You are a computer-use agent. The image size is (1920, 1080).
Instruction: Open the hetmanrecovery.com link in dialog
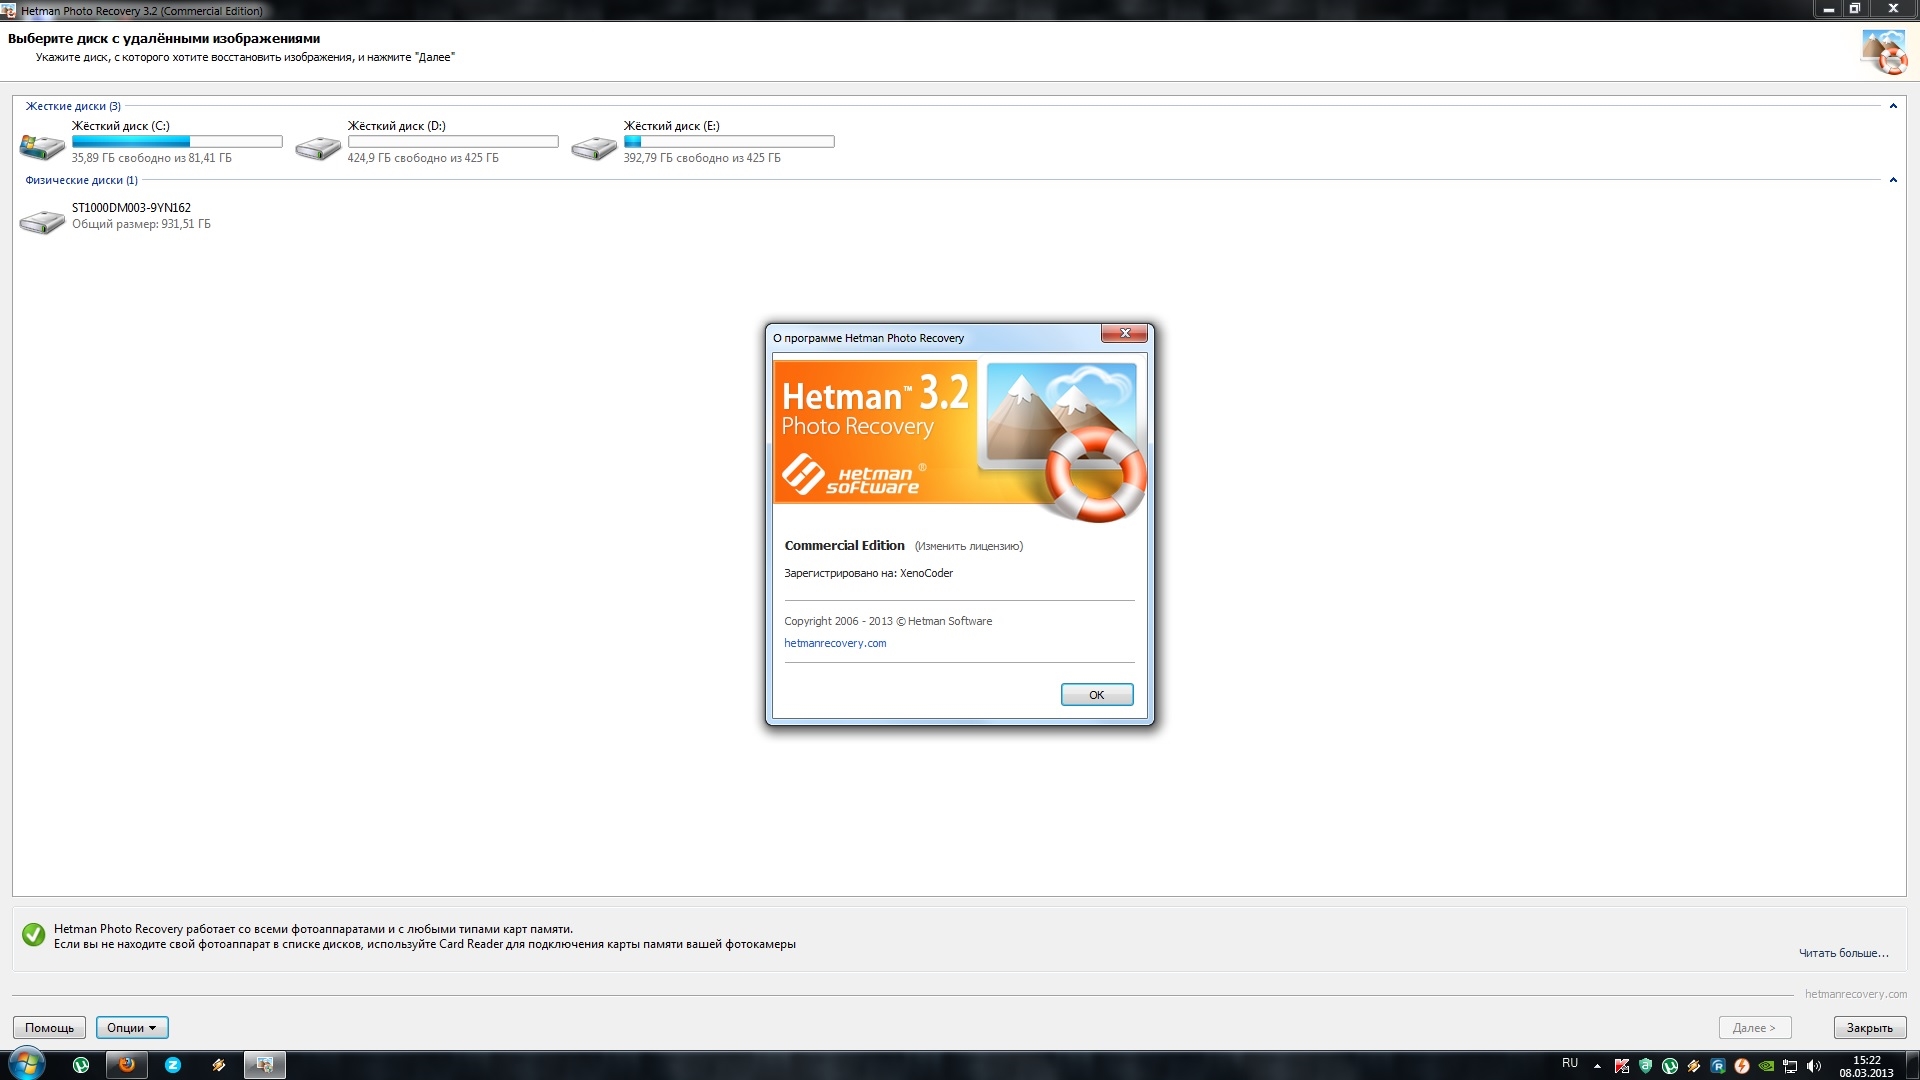click(835, 643)
